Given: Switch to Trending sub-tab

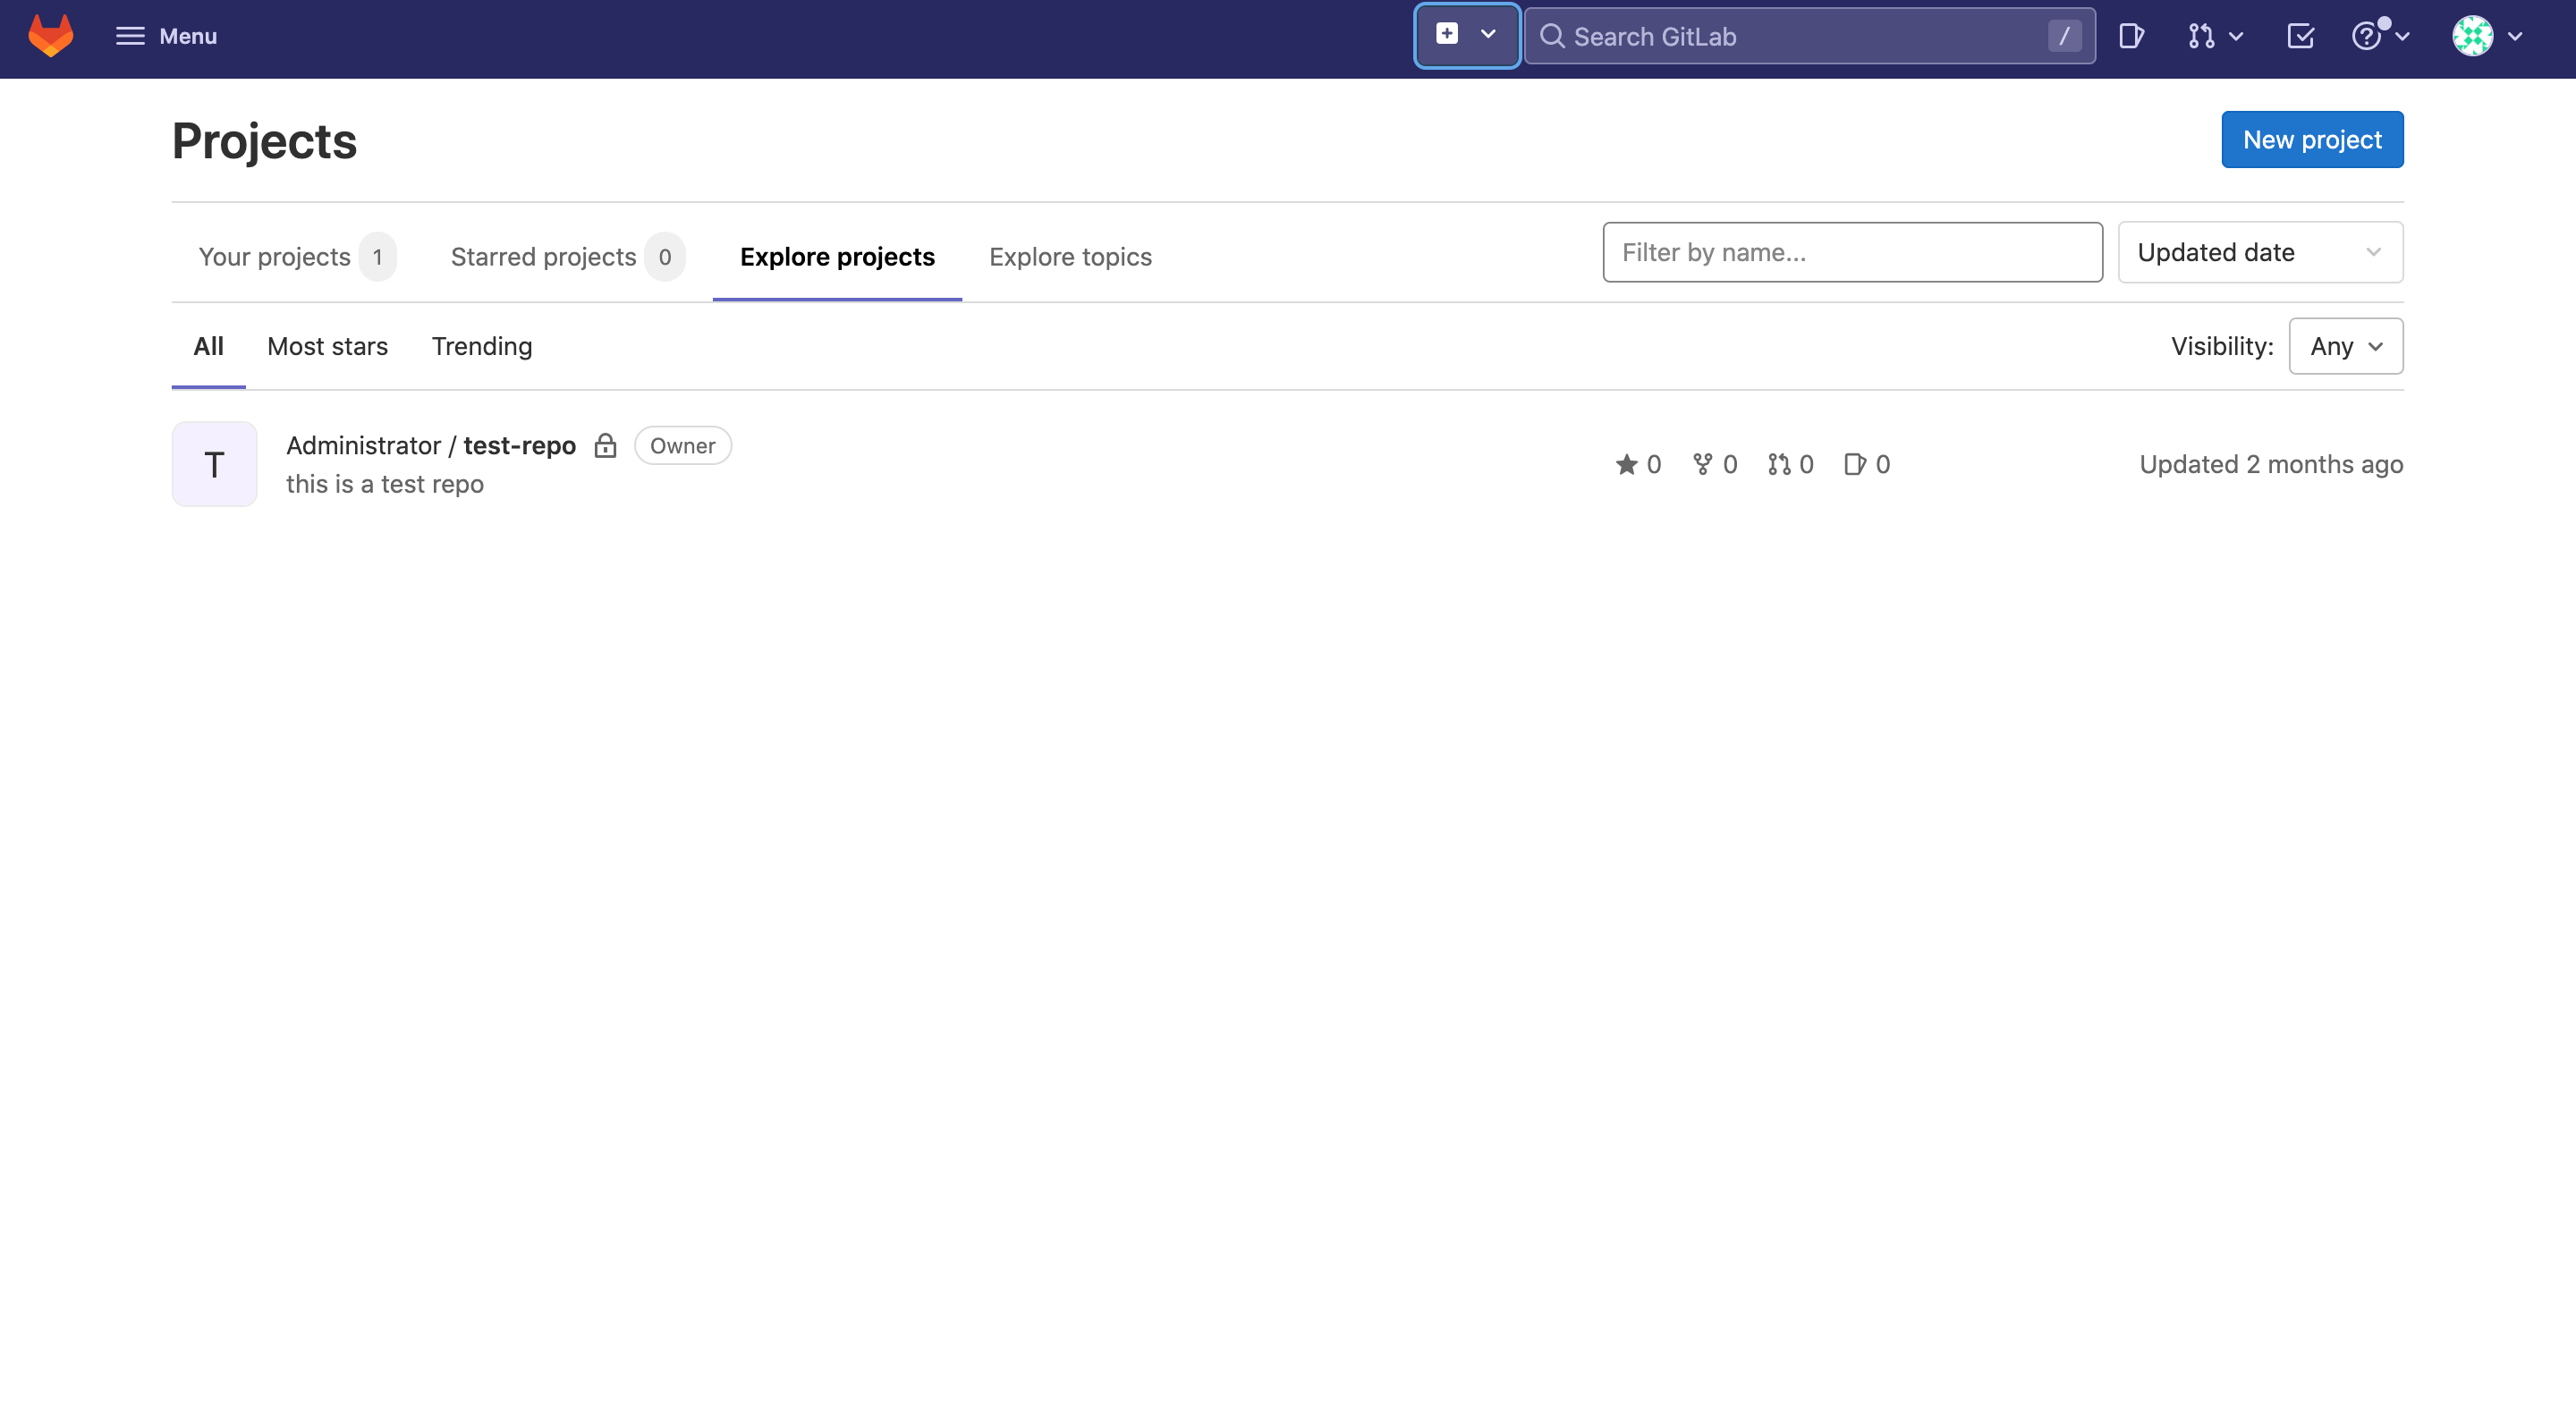Looking at the screenshot, I should tap(482, 347).
